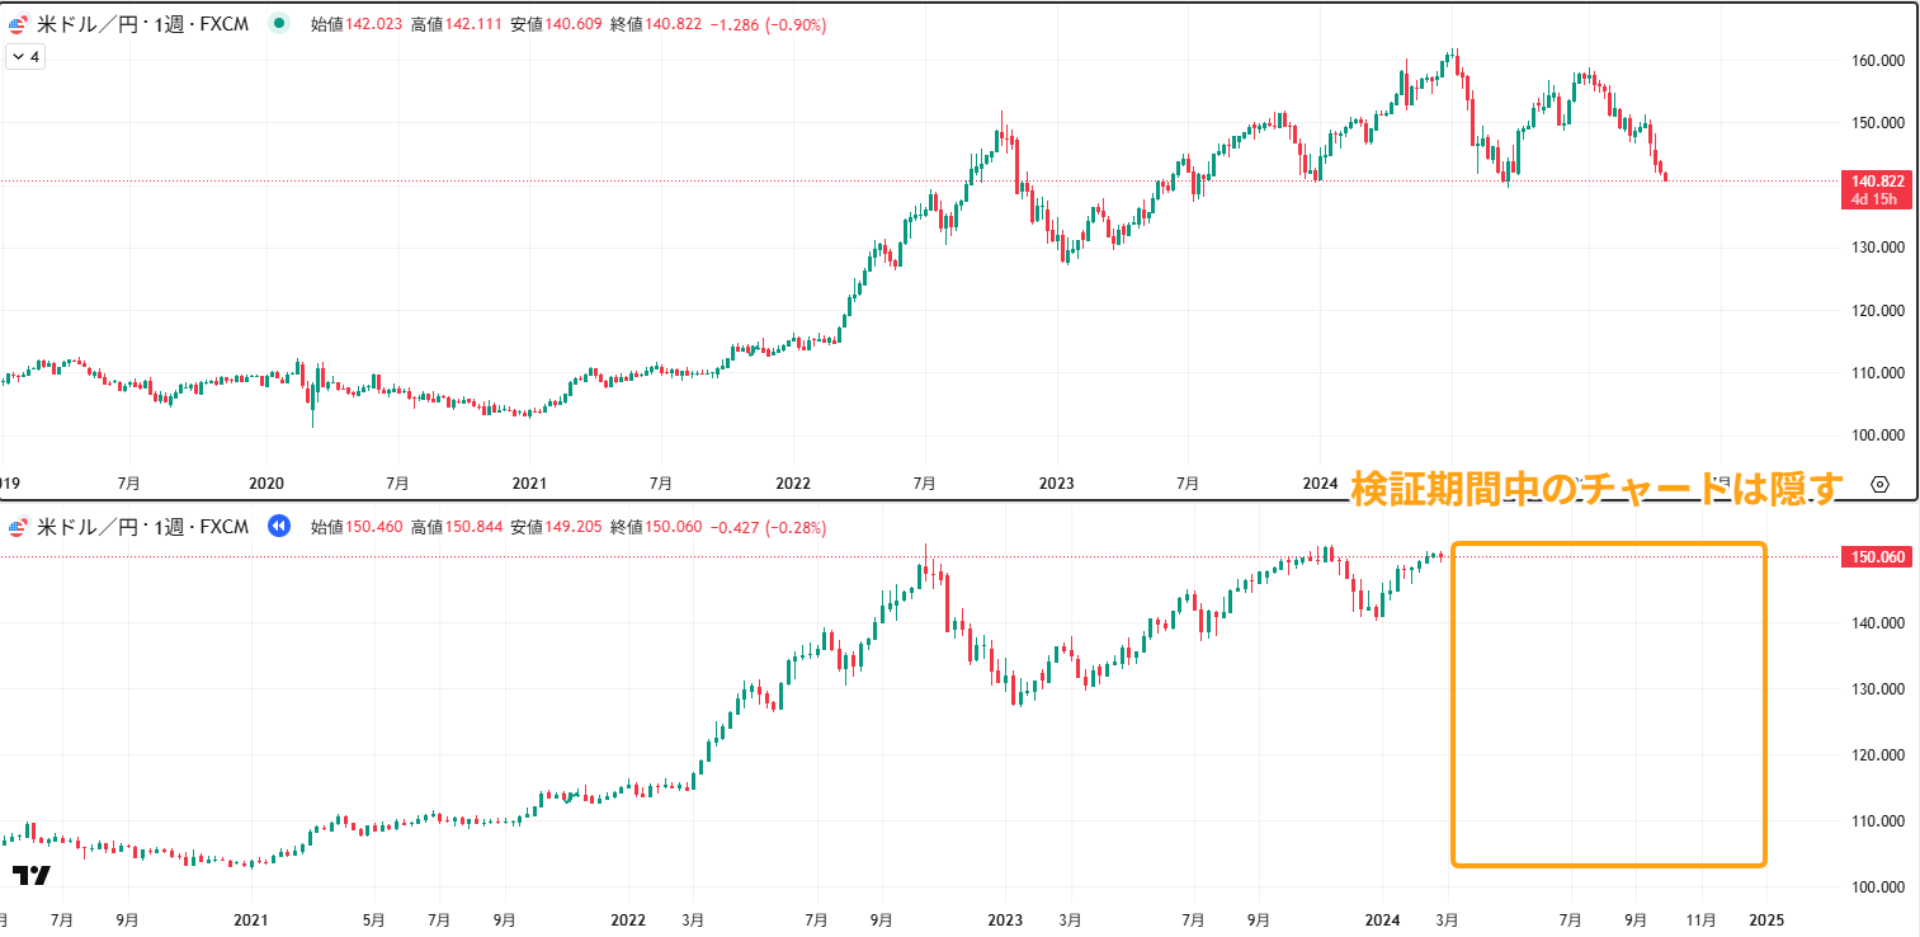
Task: Click the green market status dot
Action: (x=279, y=23)
